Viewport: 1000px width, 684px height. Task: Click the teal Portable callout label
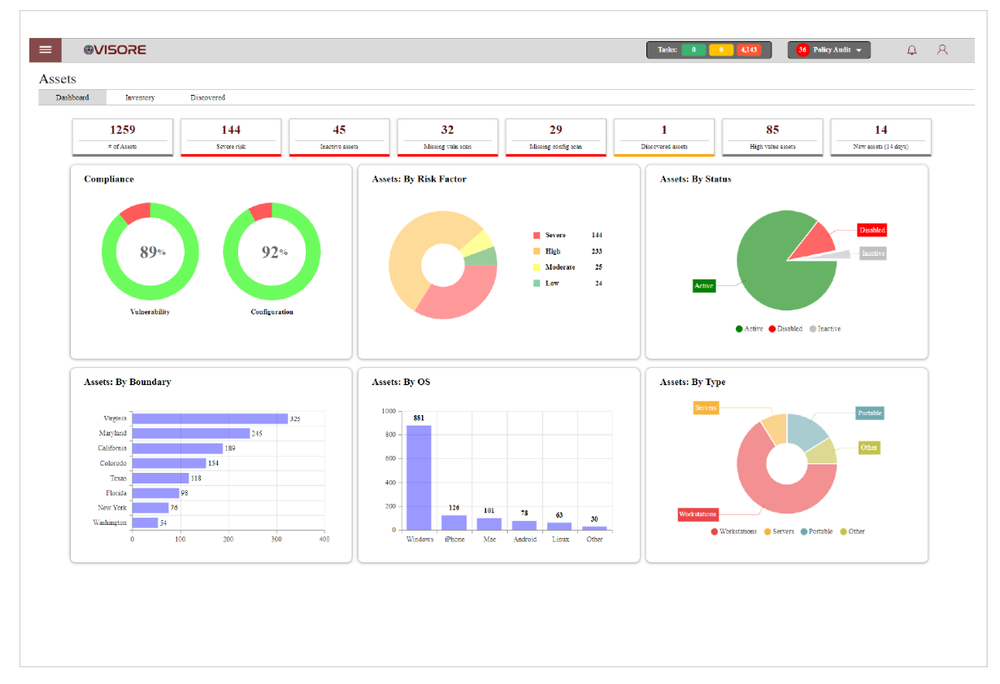pyautogui.click(x=870, y=413)
